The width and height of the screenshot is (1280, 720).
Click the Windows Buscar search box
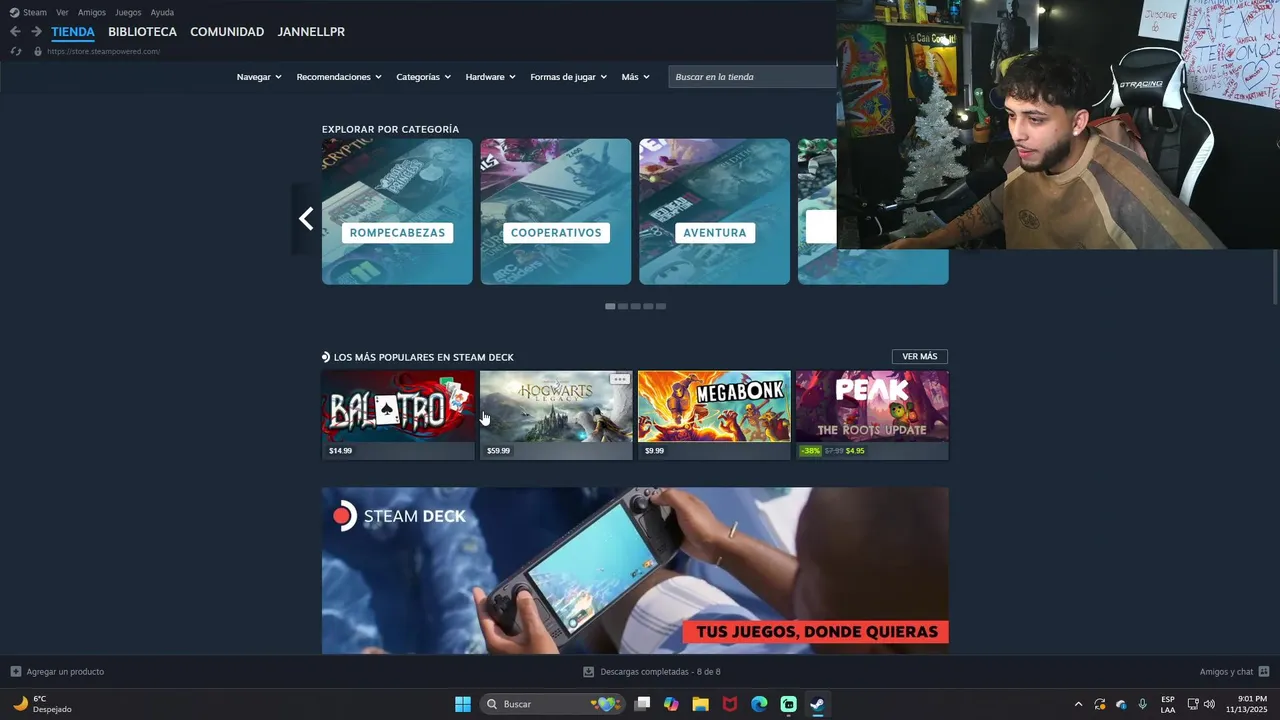554,704
